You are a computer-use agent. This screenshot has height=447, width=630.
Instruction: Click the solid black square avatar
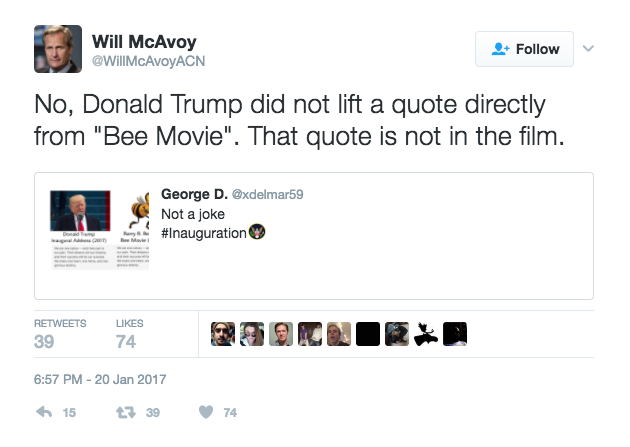[368, 334]
